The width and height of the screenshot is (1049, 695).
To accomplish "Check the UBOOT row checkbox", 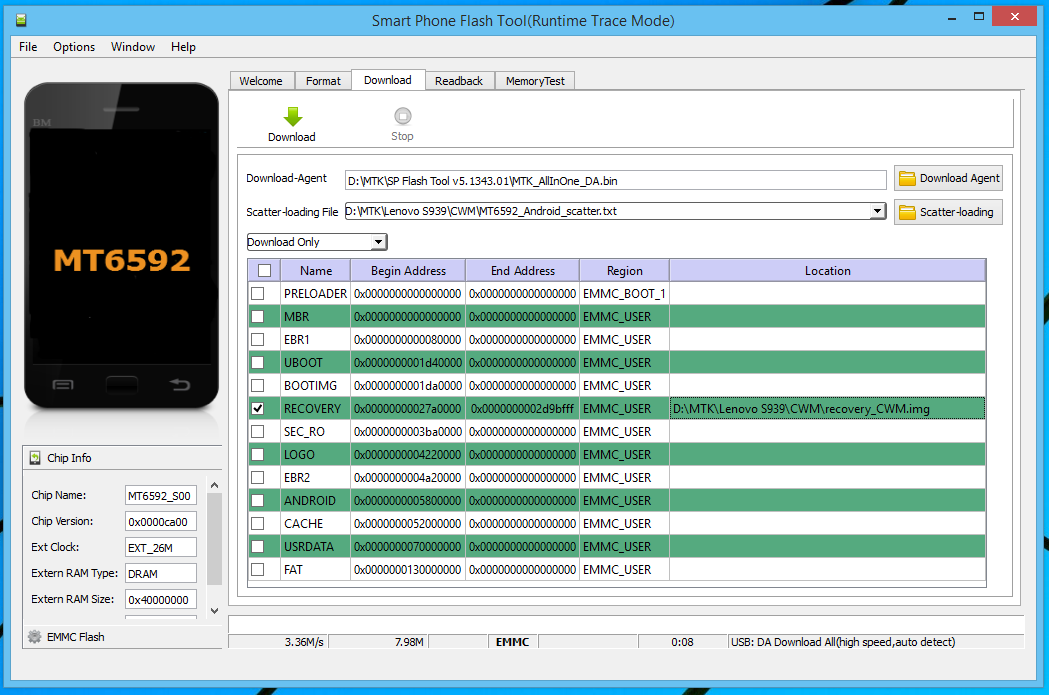I will point(258,363).
